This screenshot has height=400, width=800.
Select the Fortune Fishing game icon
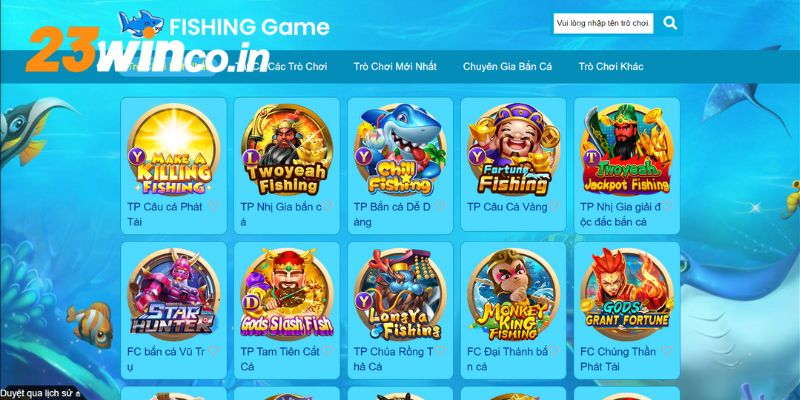(x=514, y=149)
